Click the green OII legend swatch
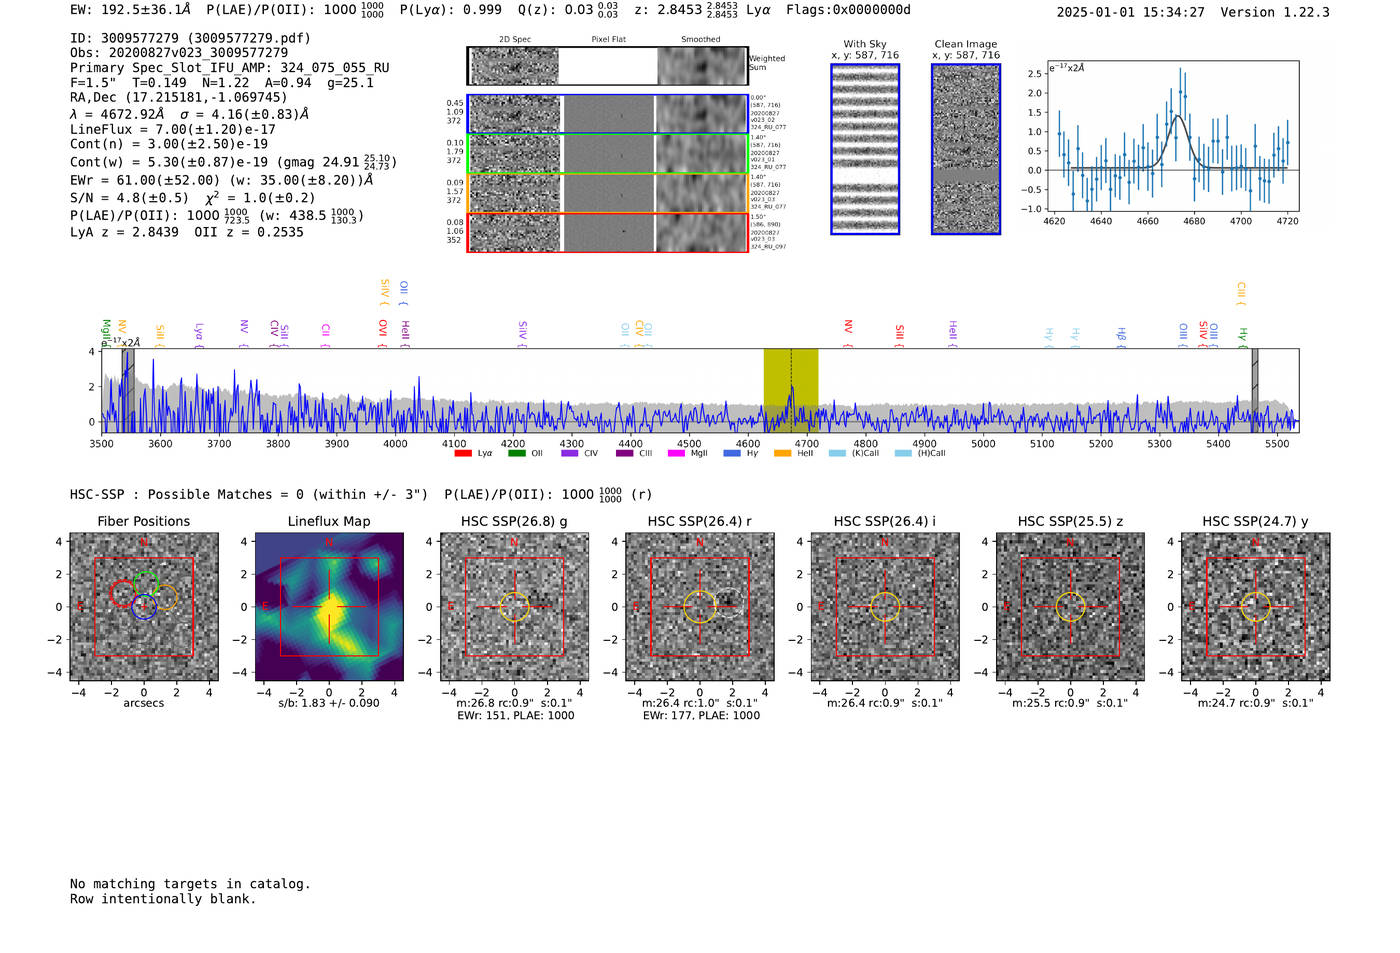The width and height of the screenshot is (1400, 953). point(517,453)
